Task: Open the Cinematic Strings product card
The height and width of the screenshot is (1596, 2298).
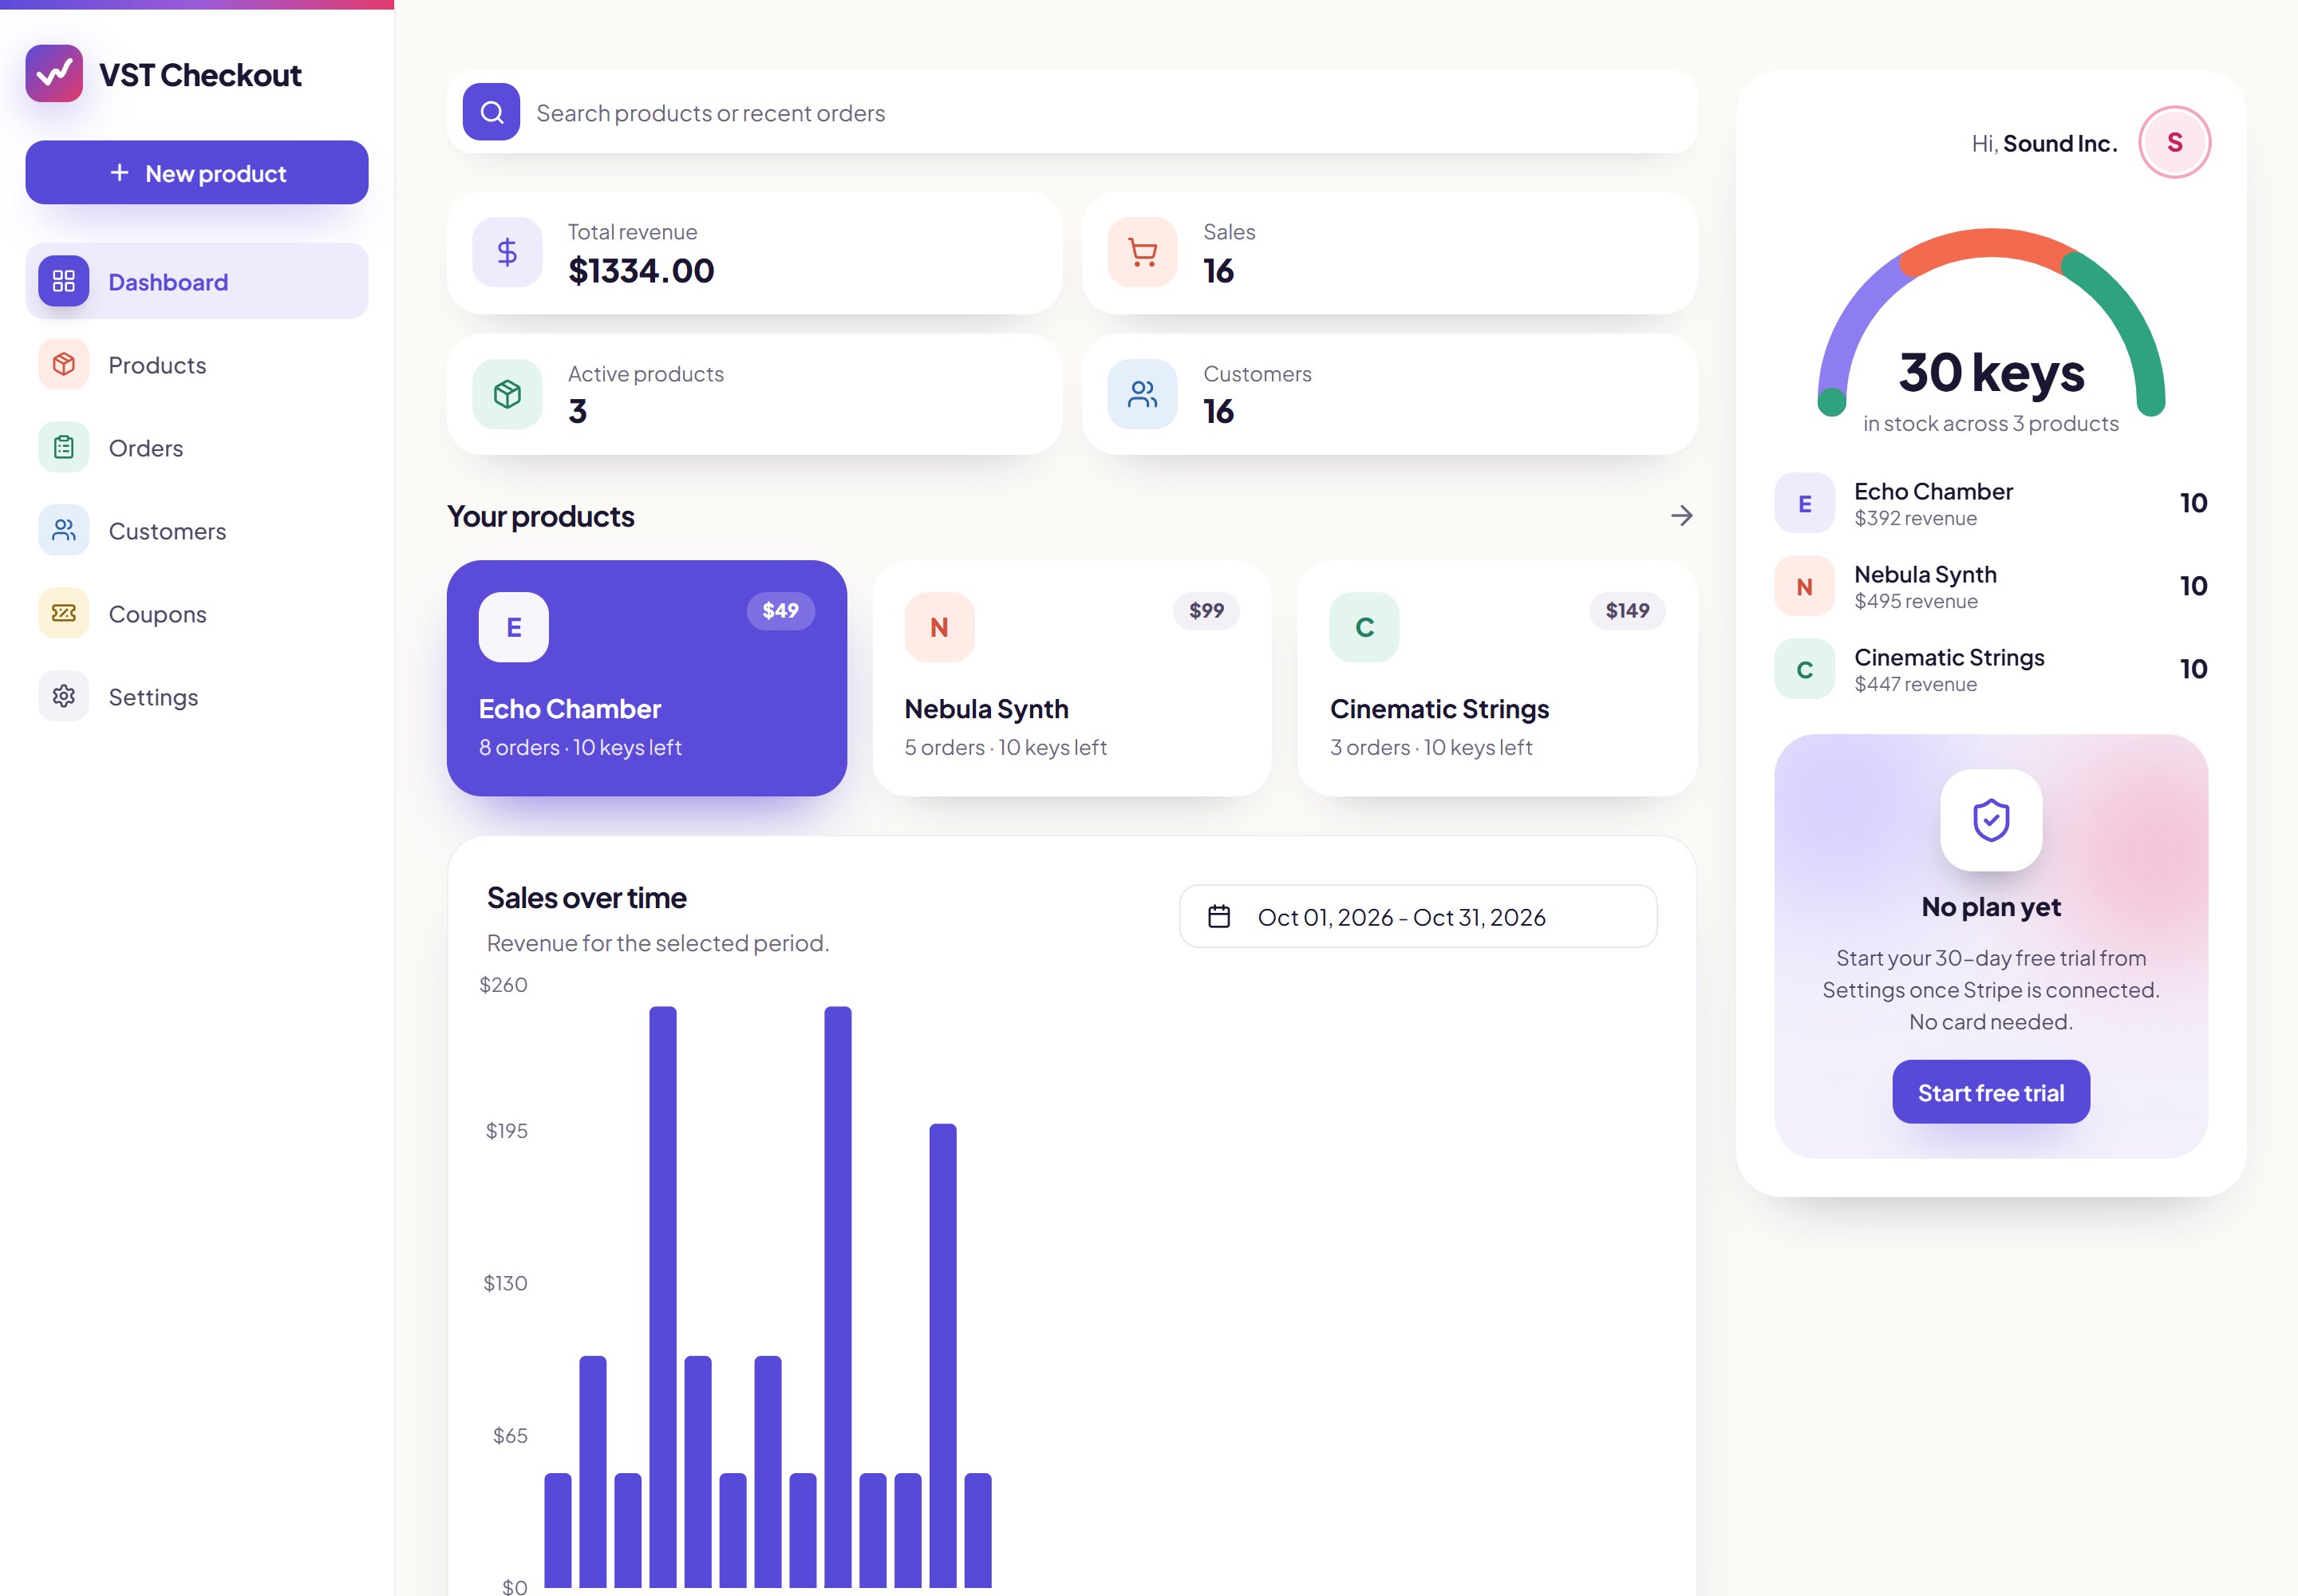Action: (1497, 678)
